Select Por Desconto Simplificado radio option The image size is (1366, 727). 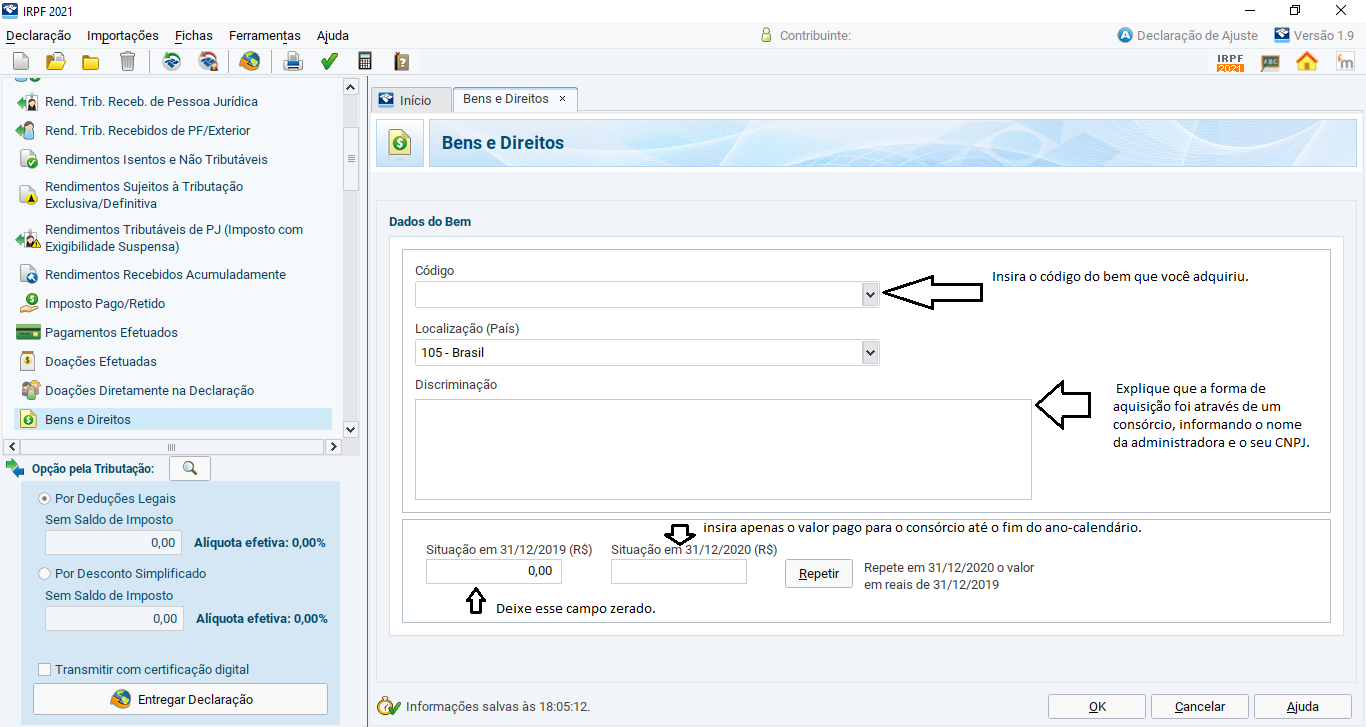[x=44, y=574]
